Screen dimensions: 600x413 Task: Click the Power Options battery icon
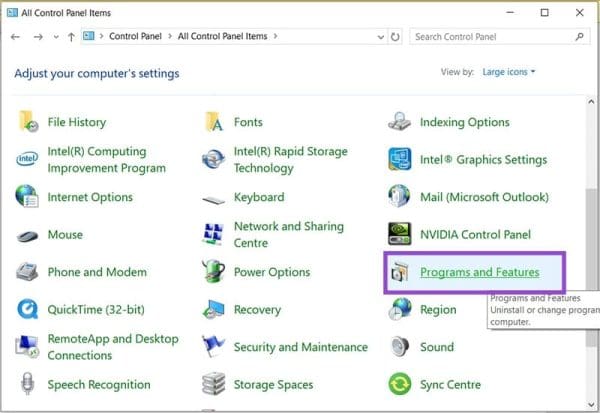[x=213, y=271]
